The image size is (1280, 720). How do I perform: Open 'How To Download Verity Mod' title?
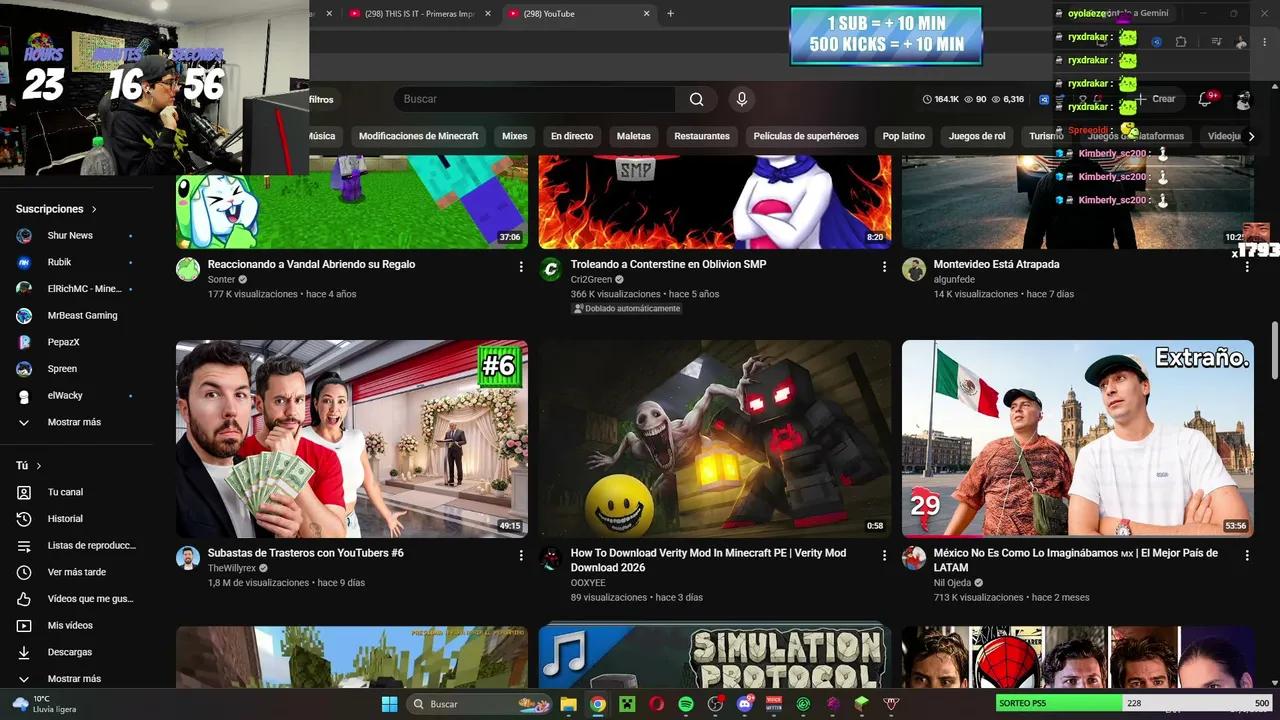(708, 560)
